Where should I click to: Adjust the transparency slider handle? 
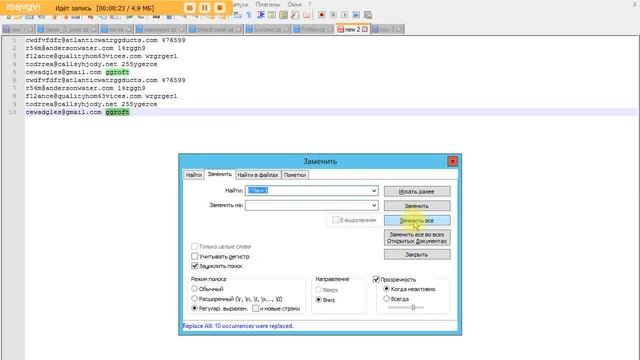click(413, 307)
